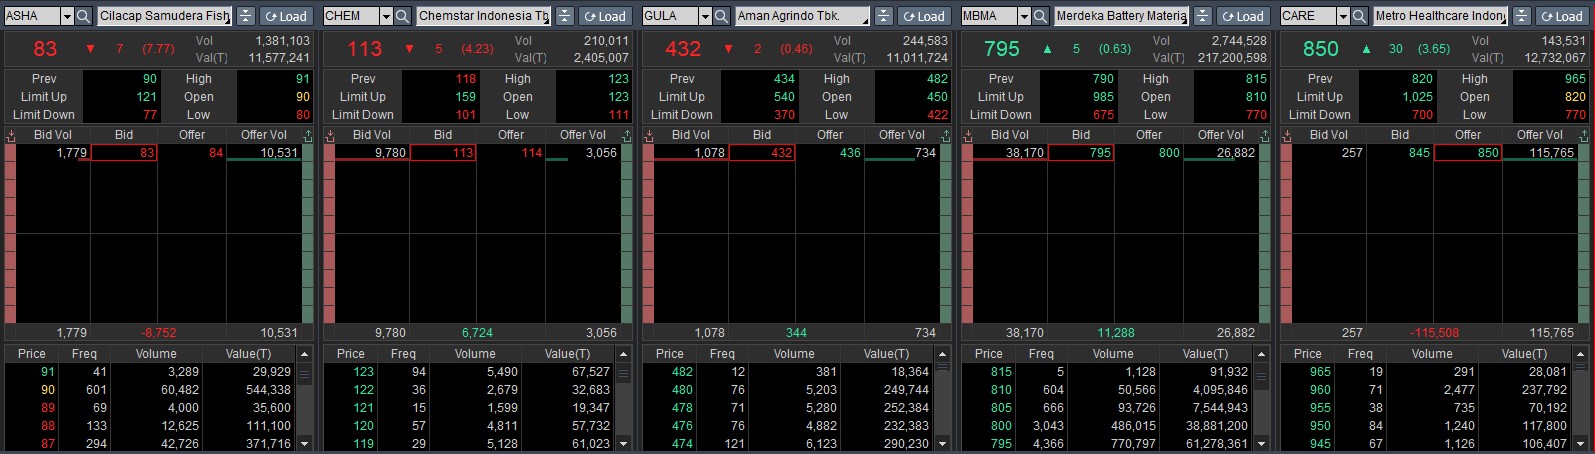This screenshot has width=1595, height=454.
Task: Open the CHEM stock code dropdown
Action: (x=386, y=16)
